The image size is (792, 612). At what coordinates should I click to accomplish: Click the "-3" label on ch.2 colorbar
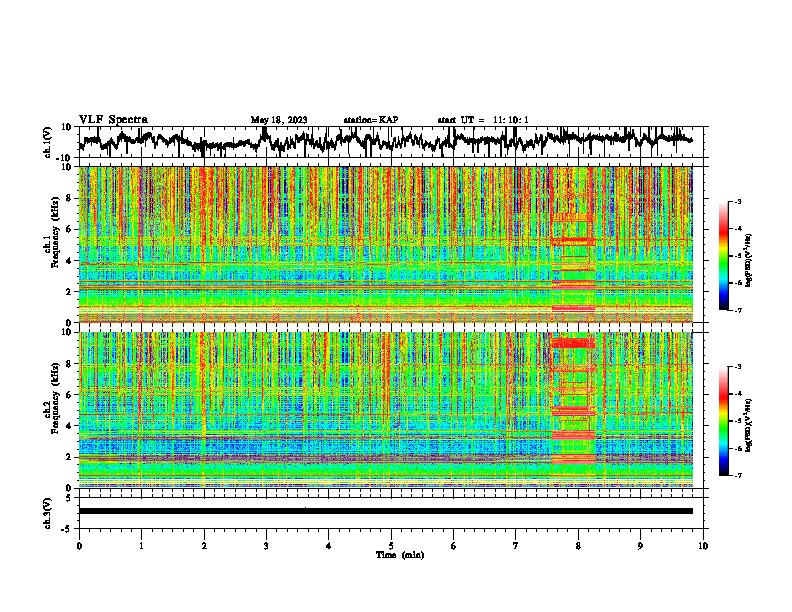pos(737,367)
